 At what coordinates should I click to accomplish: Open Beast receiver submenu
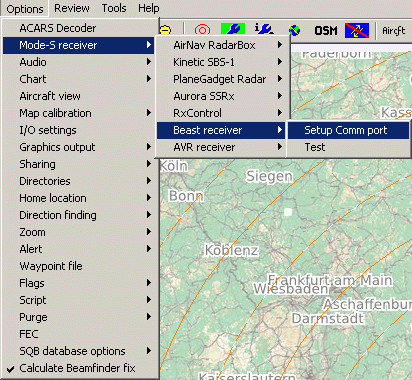click(x=221, y=130)
